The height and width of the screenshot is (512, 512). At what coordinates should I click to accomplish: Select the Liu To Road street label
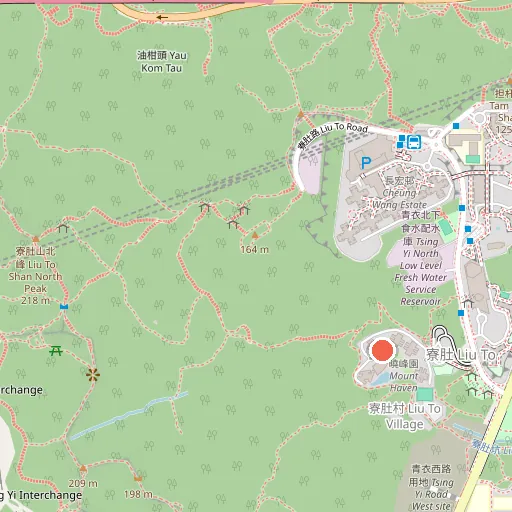pyautogui.click(x=333, y=134)
